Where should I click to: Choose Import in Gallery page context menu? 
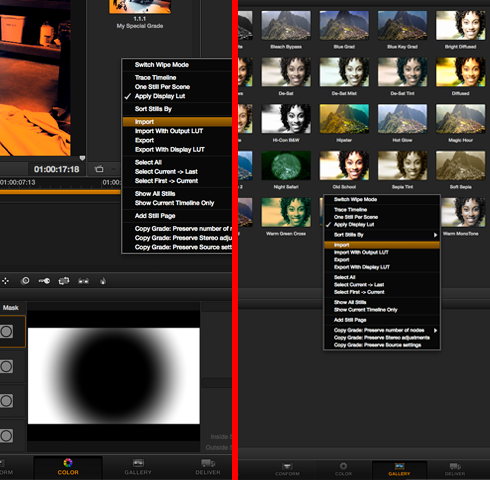382,245
